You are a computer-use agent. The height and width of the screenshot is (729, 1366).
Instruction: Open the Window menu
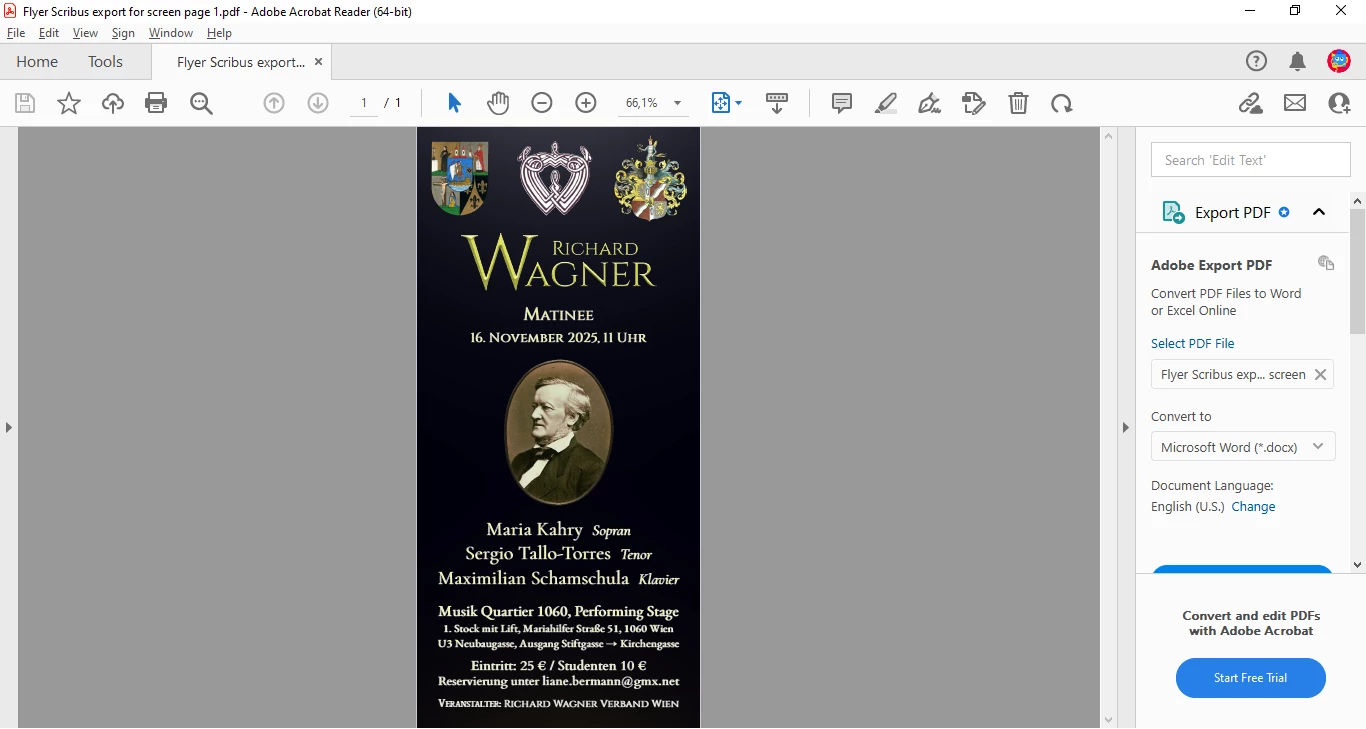click(171, 33)
